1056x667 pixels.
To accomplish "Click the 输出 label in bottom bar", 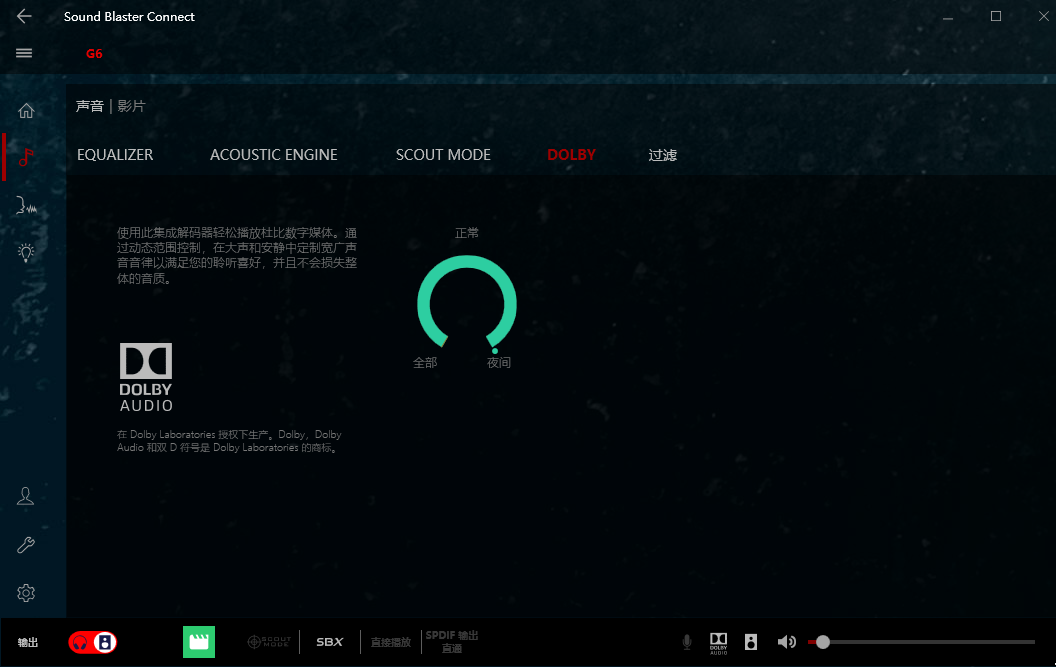I will coord(28,643).
